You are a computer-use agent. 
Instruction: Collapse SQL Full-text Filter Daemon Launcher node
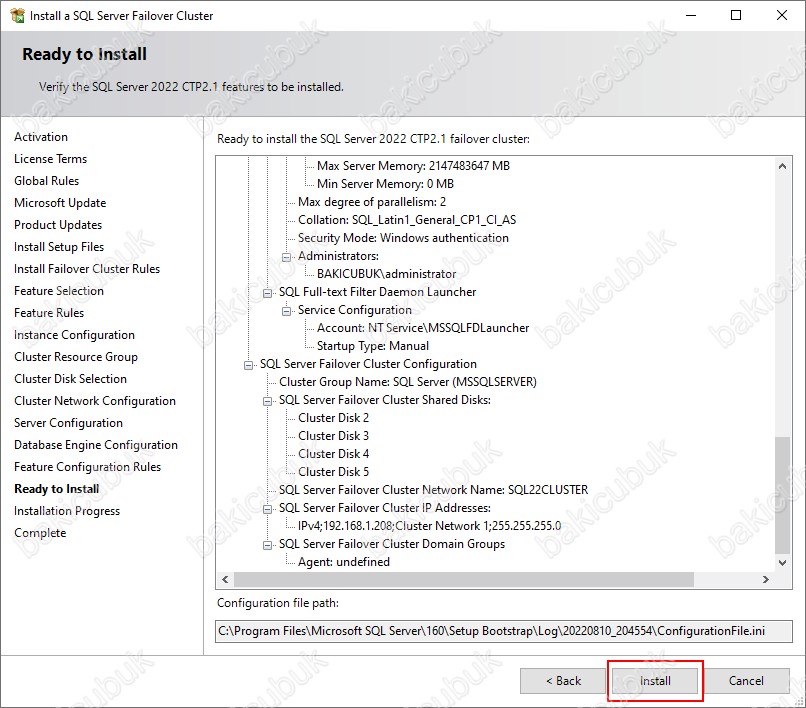coord(267,293)
